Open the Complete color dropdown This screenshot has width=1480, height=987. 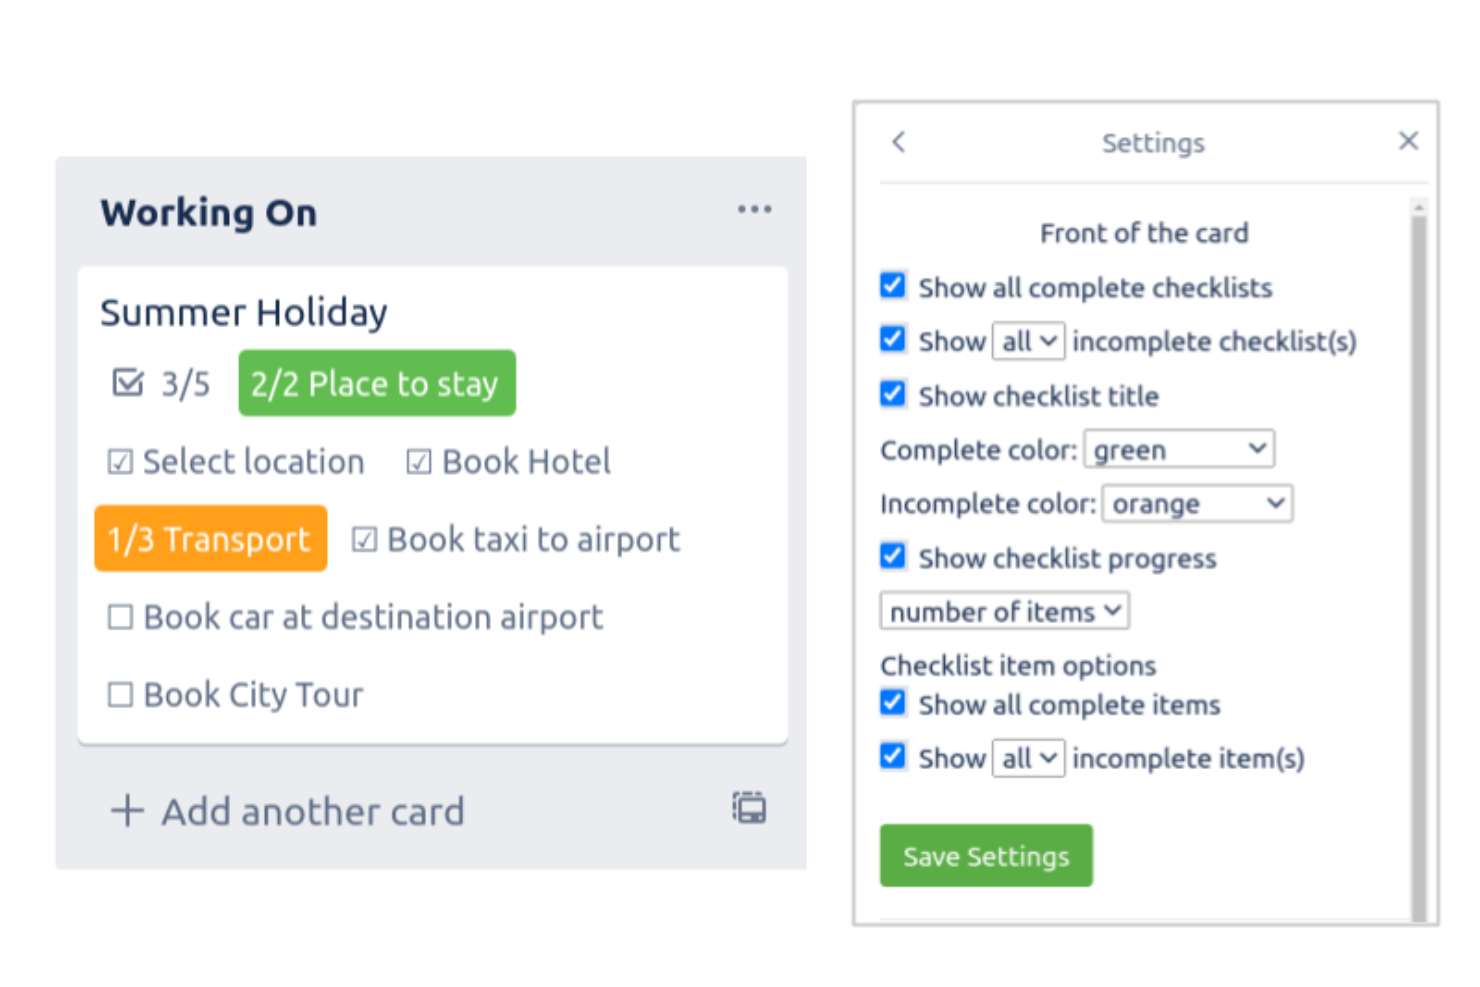(x=1178, y=449)
